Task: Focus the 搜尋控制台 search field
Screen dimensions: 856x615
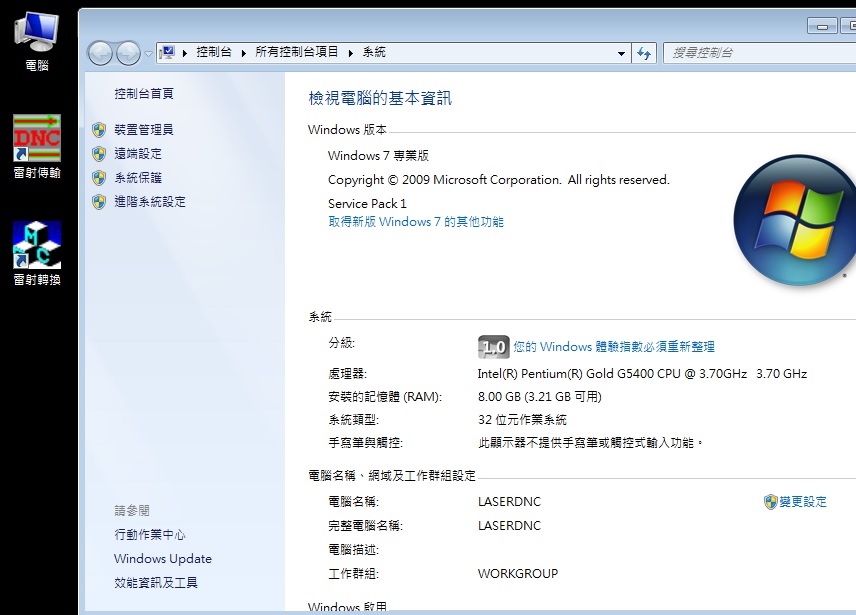Action: pos(760,53)
